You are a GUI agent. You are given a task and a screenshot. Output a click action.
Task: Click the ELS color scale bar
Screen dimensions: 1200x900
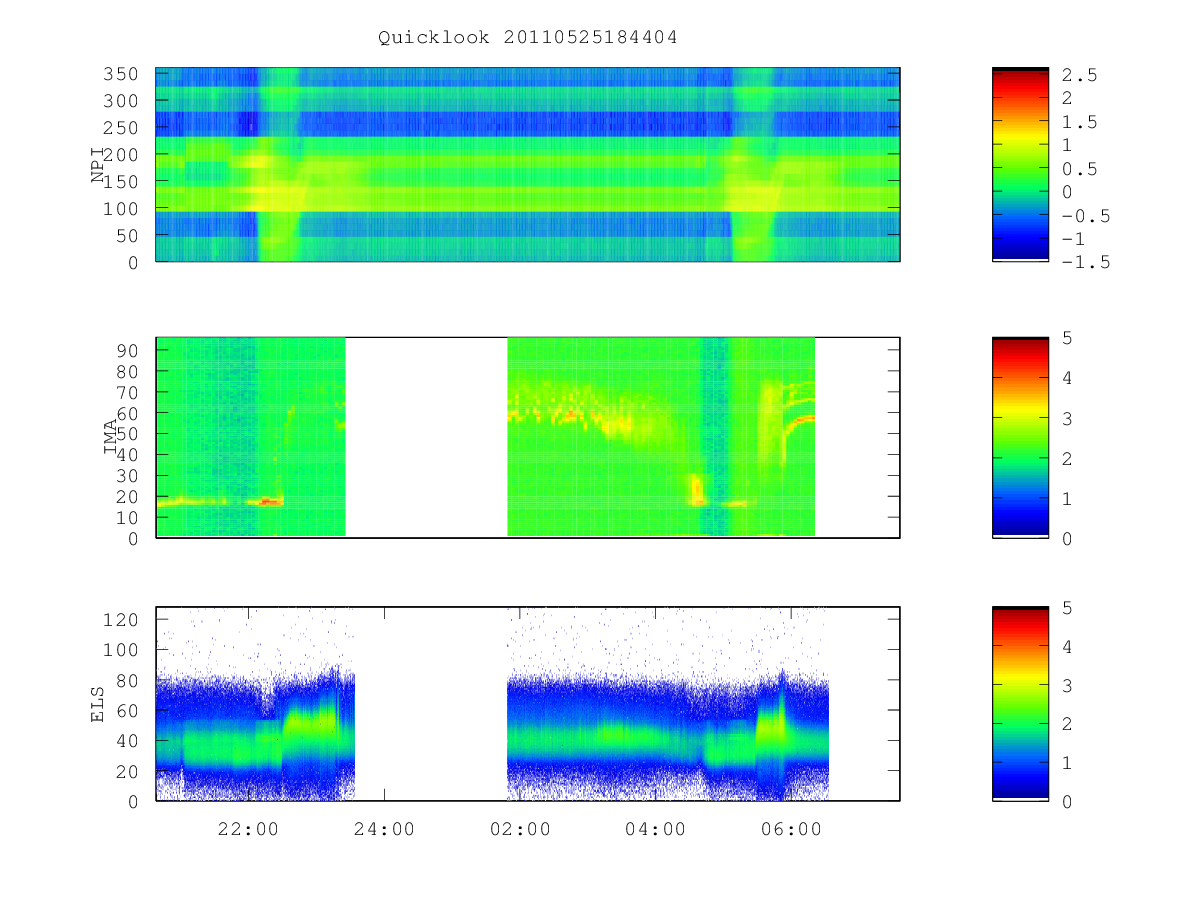coord(1020,704)
